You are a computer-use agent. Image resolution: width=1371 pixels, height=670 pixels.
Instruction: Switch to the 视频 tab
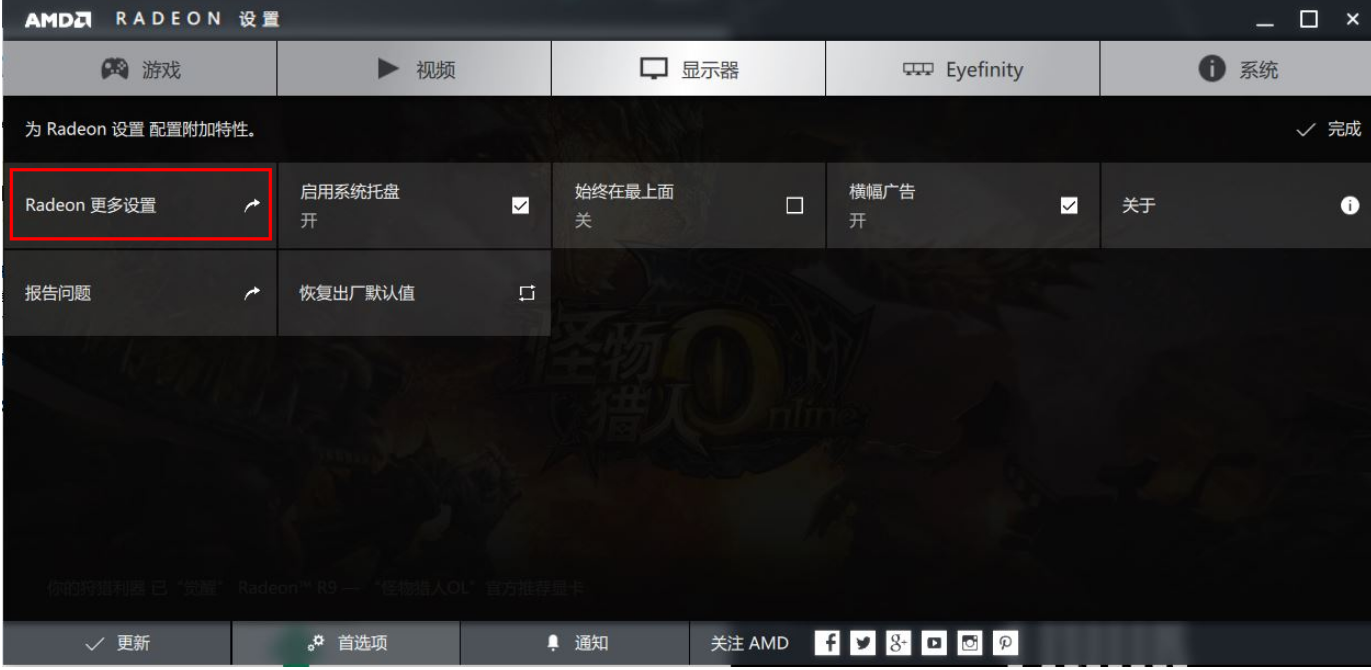[x=414, y=69]
